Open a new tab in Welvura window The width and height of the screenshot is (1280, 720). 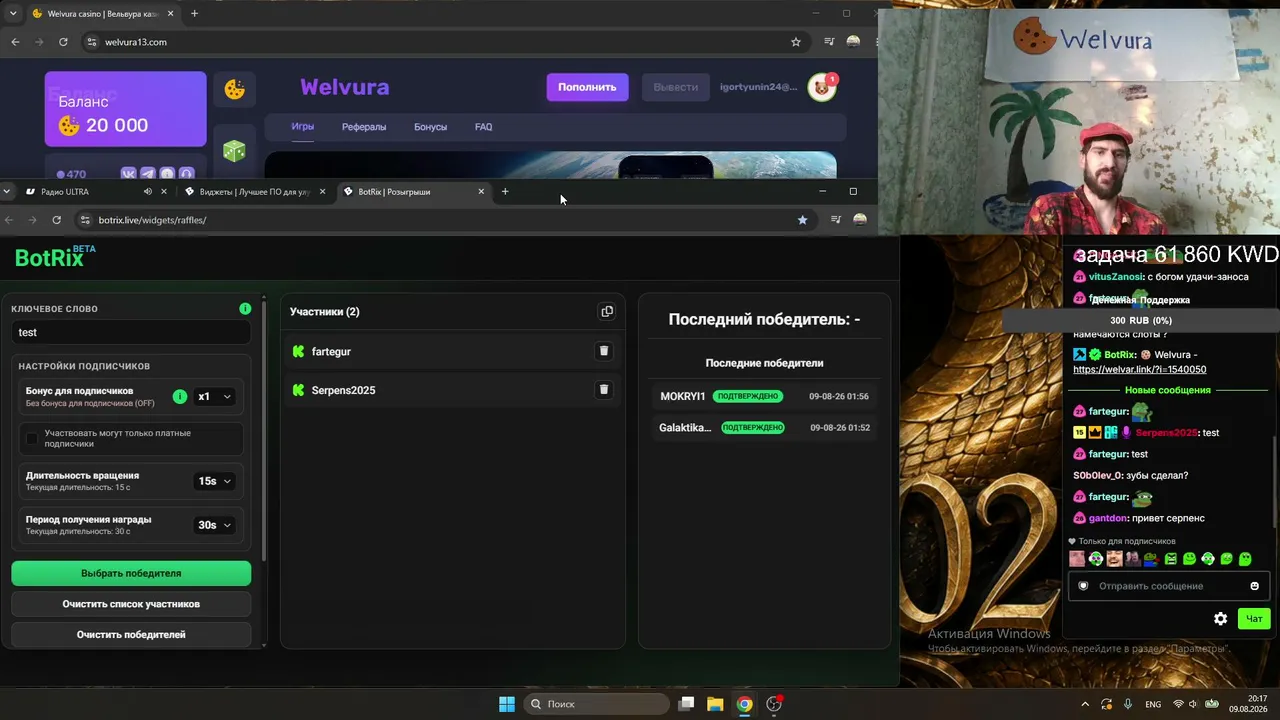coord(194,14)
